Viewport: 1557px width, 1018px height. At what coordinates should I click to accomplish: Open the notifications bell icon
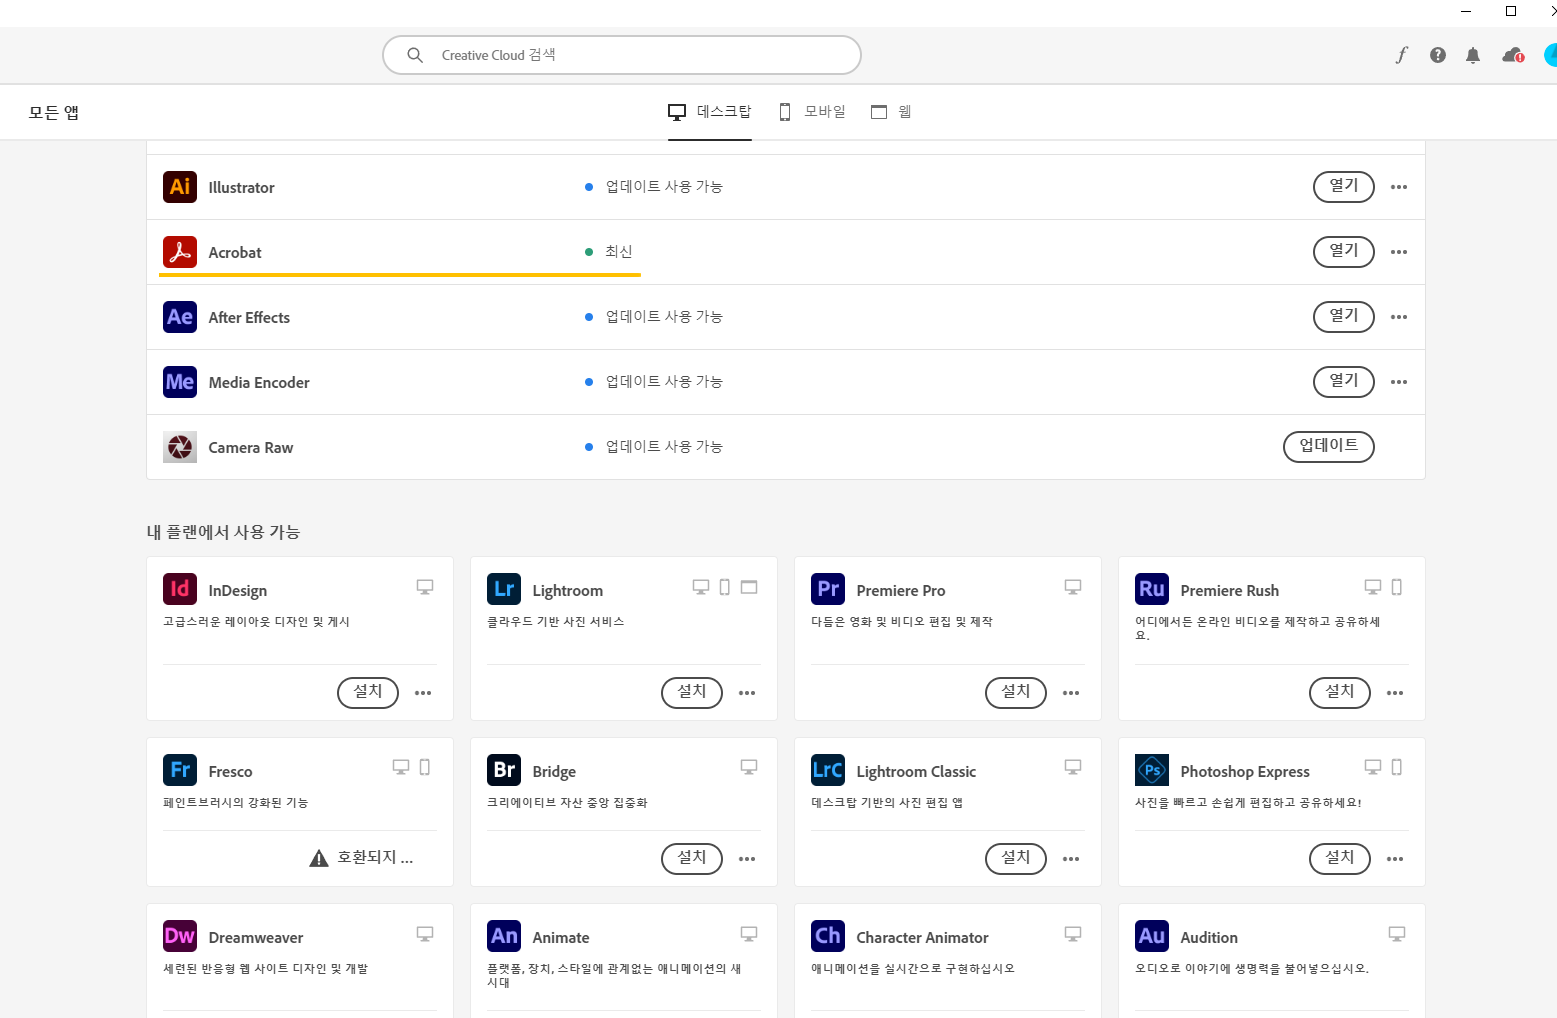pos(1473,55)
